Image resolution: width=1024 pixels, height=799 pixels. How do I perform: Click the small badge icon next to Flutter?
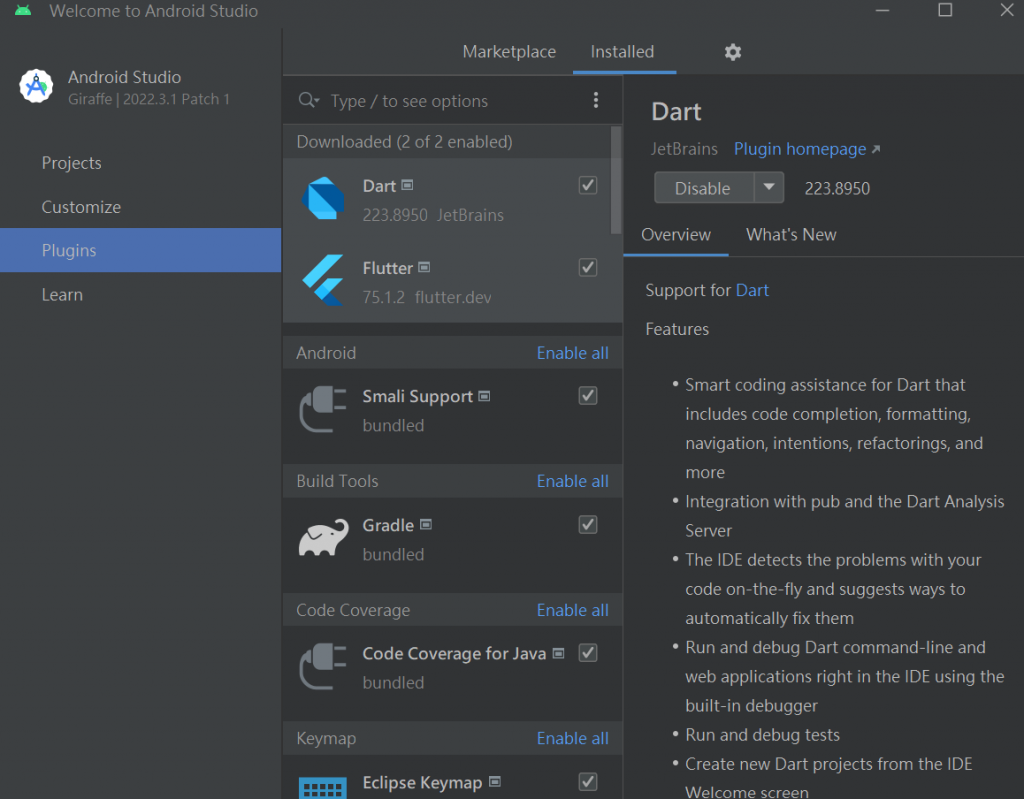424,267
